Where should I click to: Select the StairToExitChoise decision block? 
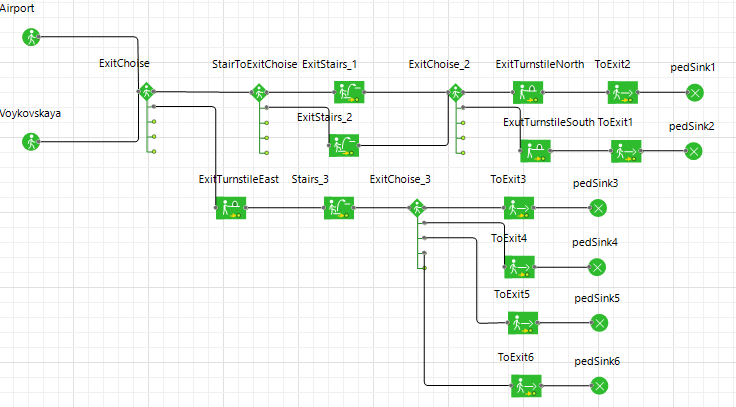(259, 92)
